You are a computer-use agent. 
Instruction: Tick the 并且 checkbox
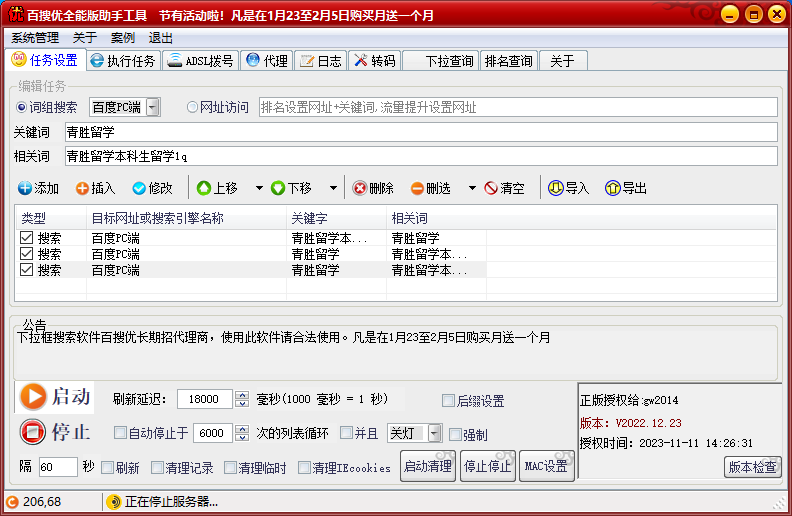point(346,433)
